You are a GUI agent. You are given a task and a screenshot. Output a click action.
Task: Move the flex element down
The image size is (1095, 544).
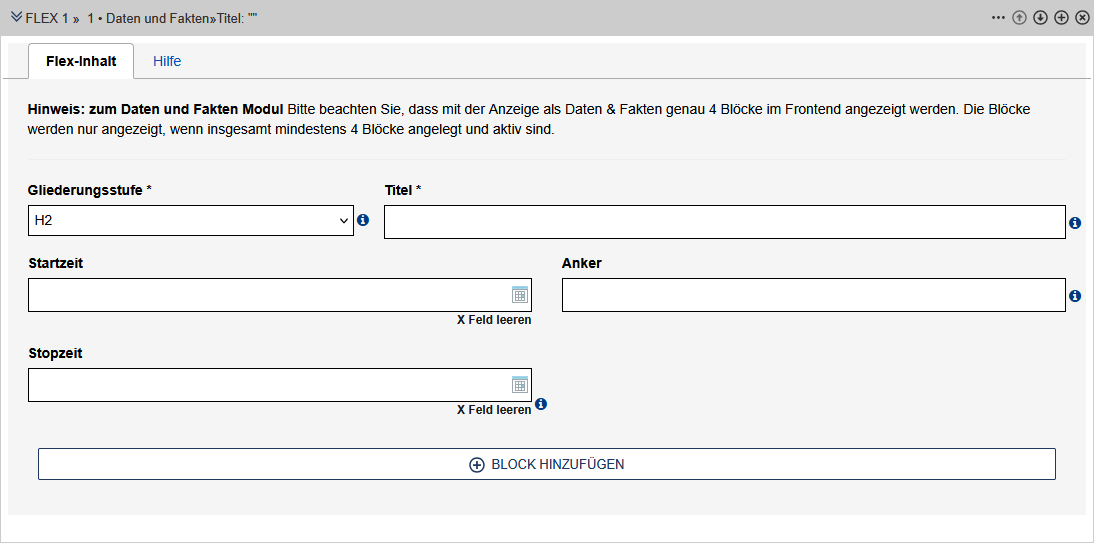pos(1041,18)
